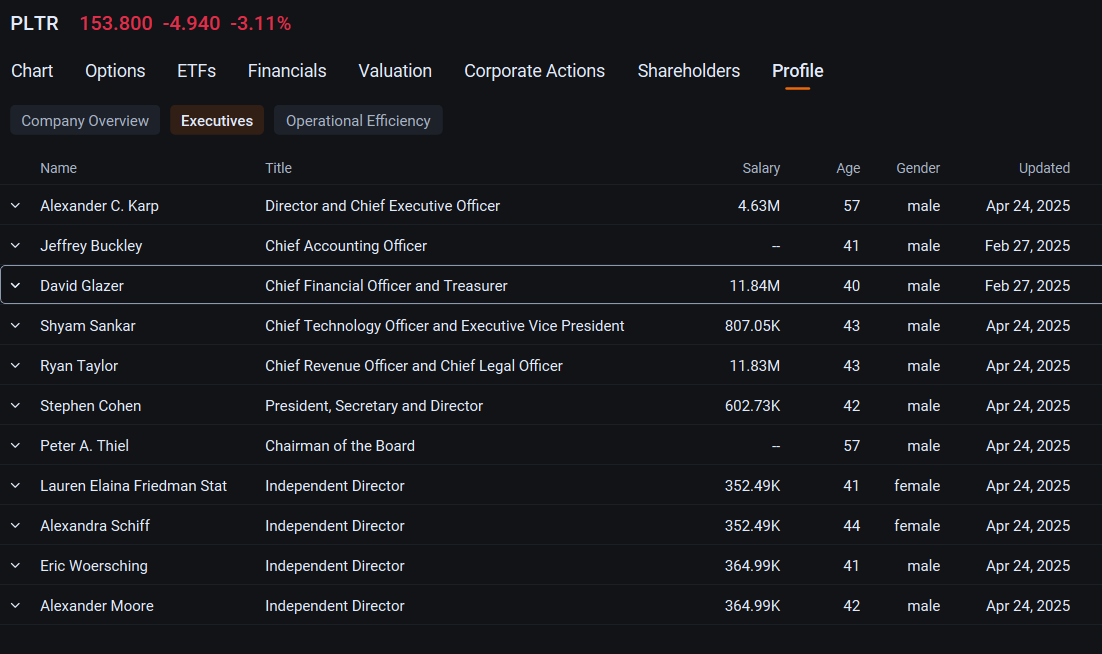The height and width of the screenshot is (654, 1102).
Task: Show the Company Overview section
Action: click(85, 120)
